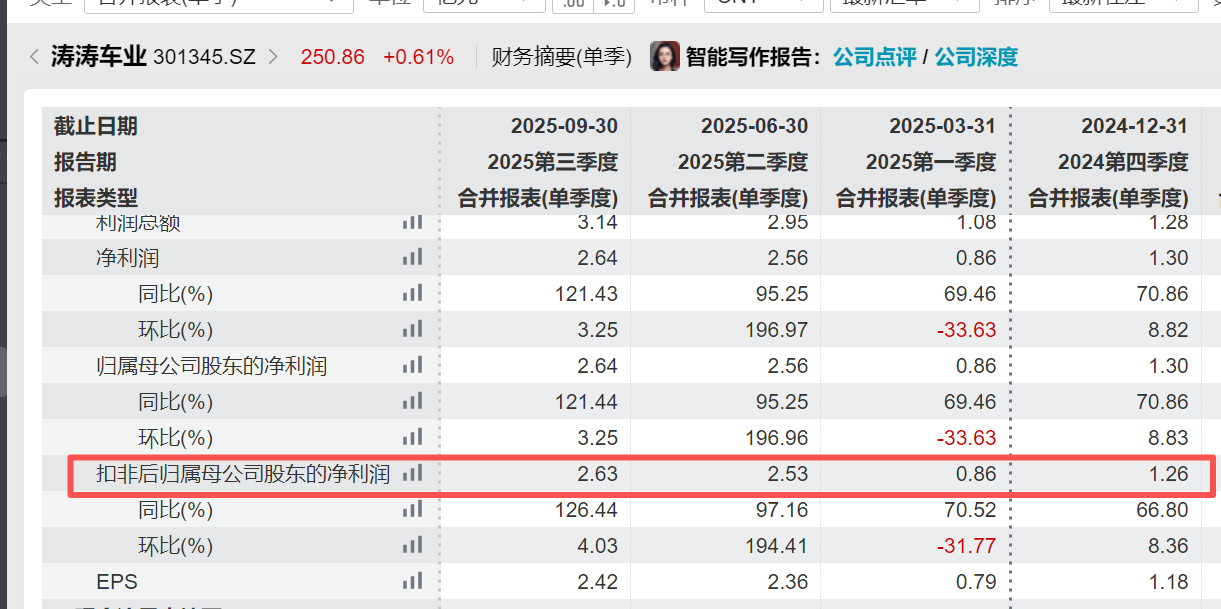
Task: Open chart icon for 净利润 row
Action: [412, 258]
